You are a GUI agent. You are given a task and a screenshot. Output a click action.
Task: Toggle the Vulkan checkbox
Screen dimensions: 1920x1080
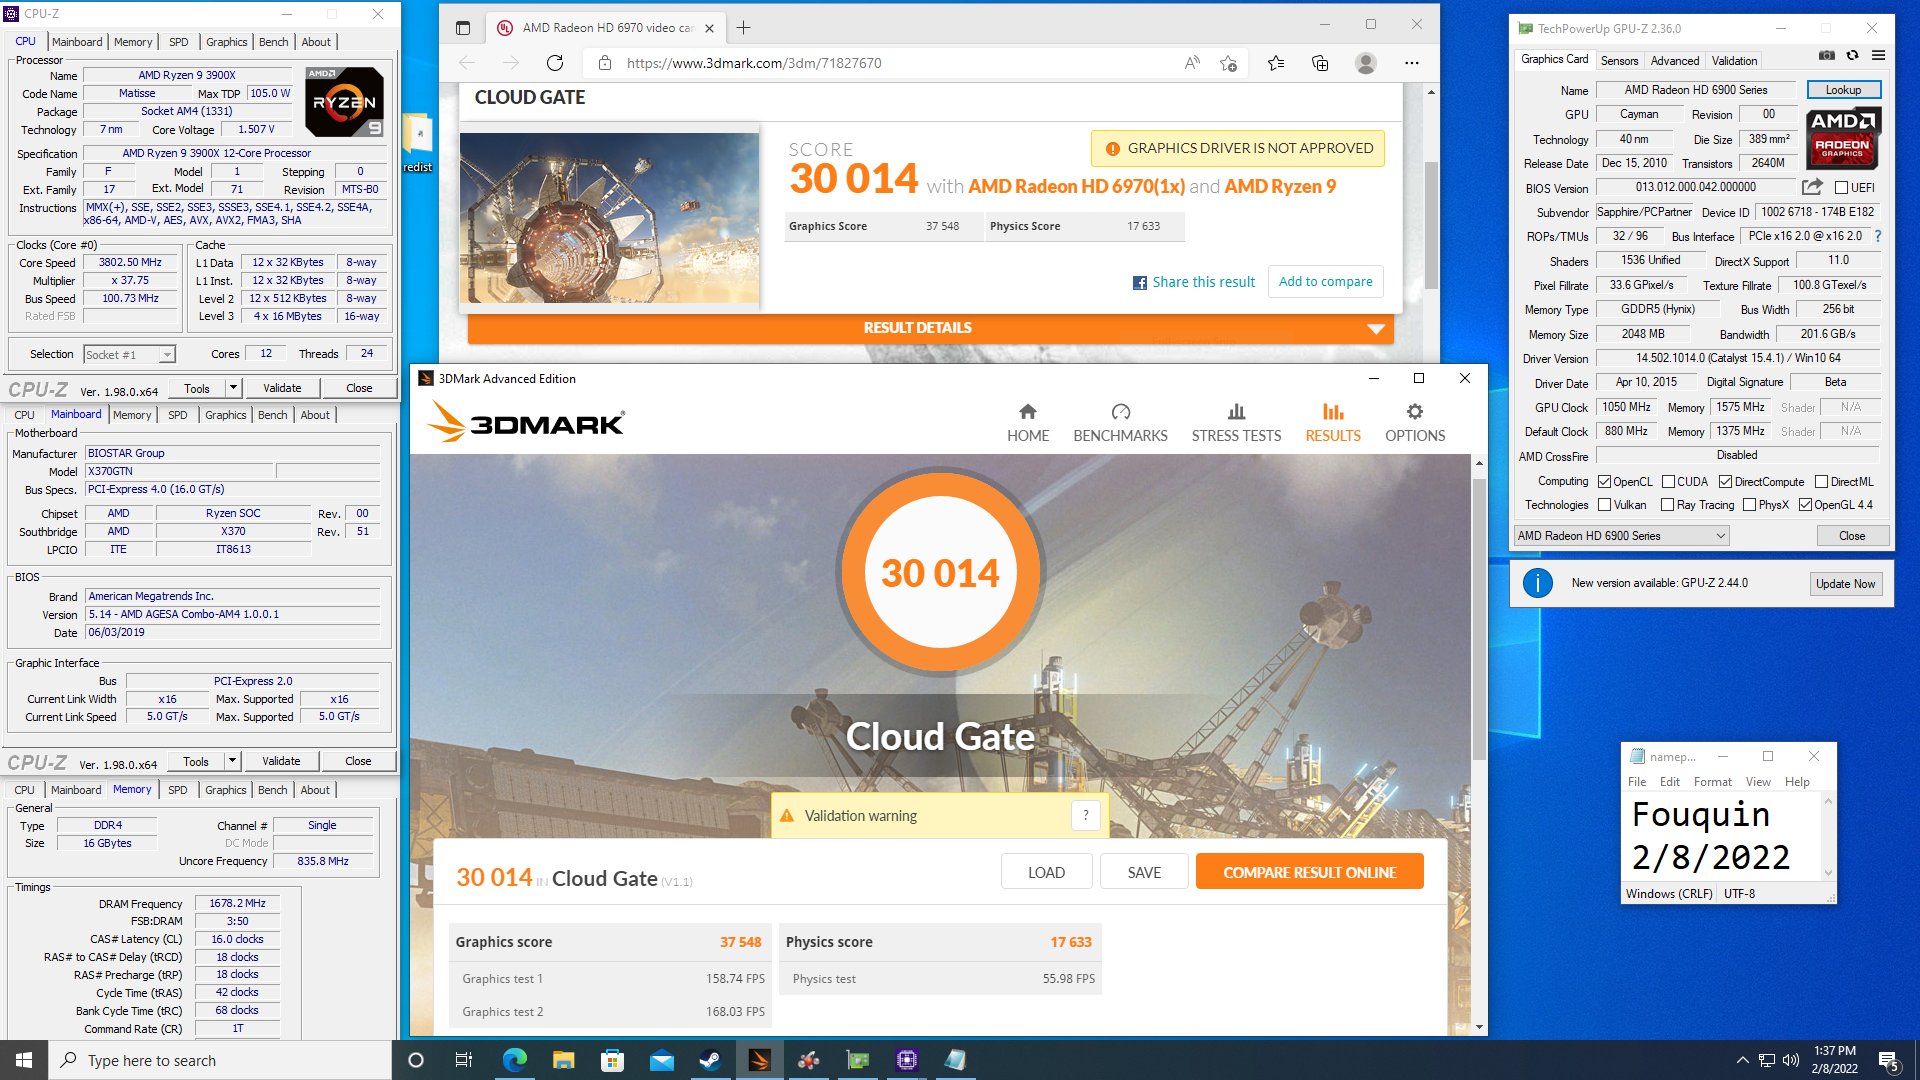pyautogui.click(x=1604, y=505)
